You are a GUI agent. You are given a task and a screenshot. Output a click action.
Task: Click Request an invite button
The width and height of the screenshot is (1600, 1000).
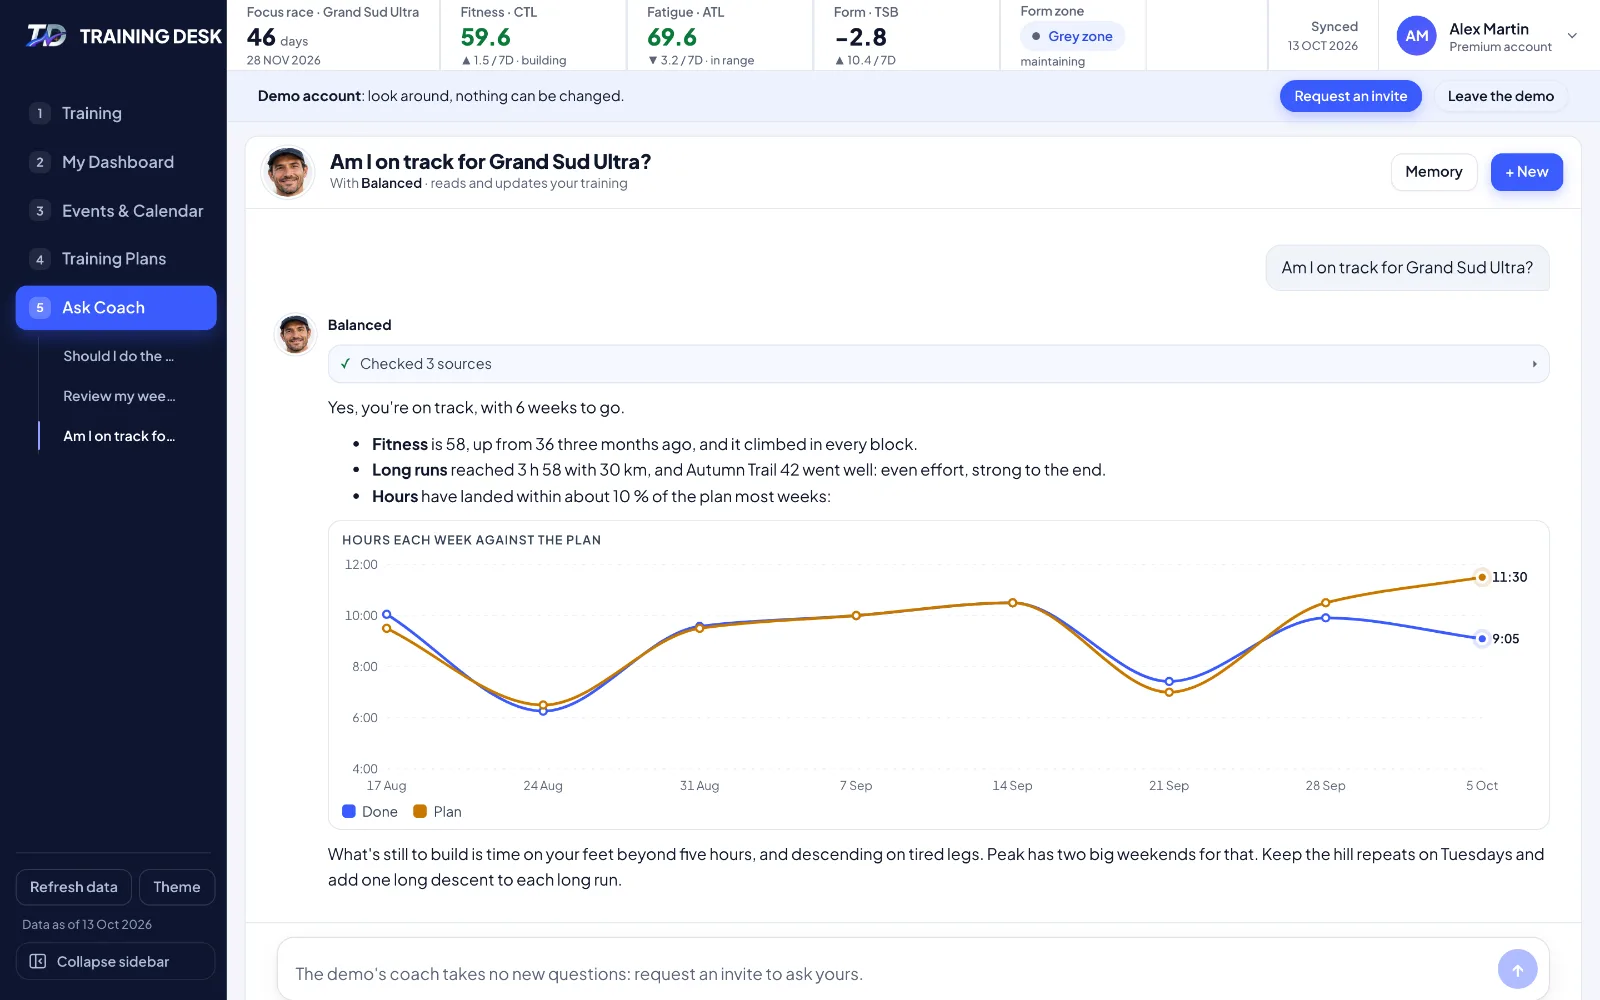point(1350,96)
